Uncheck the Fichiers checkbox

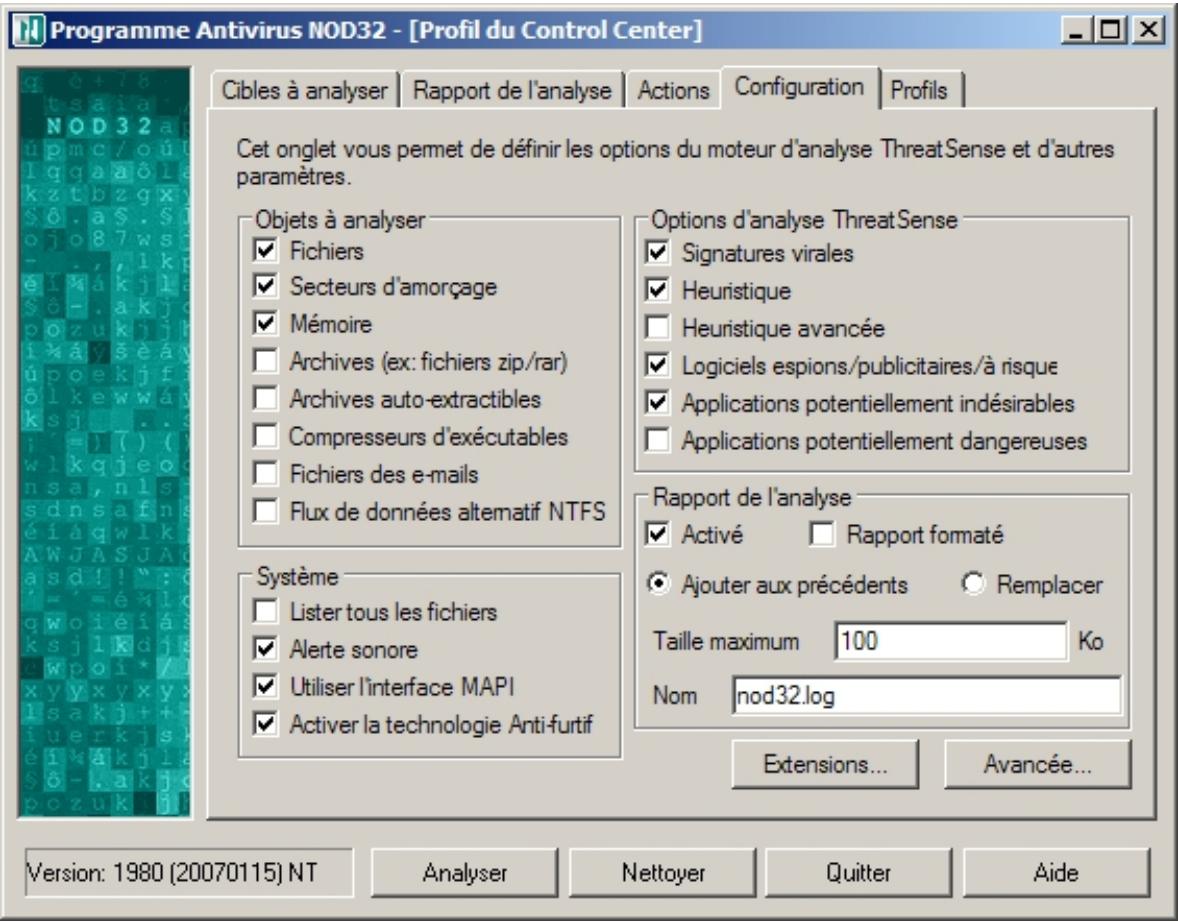pyautogui.click(x=265, y=249)
